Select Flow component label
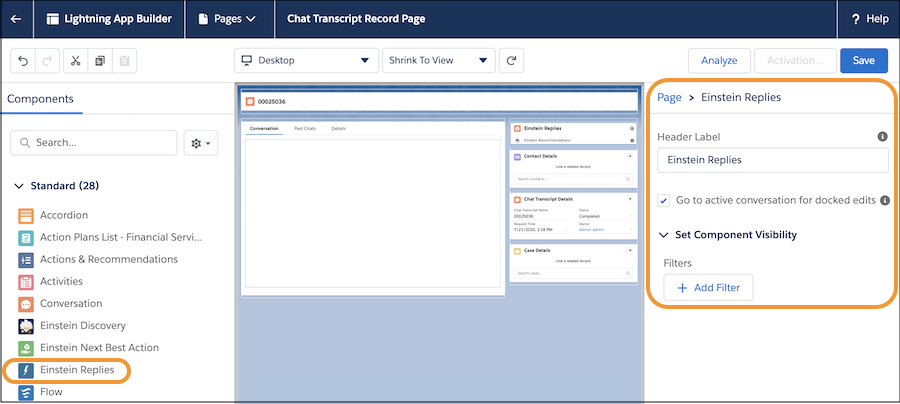This screenshot has width=900, height=404. (51, 392)
